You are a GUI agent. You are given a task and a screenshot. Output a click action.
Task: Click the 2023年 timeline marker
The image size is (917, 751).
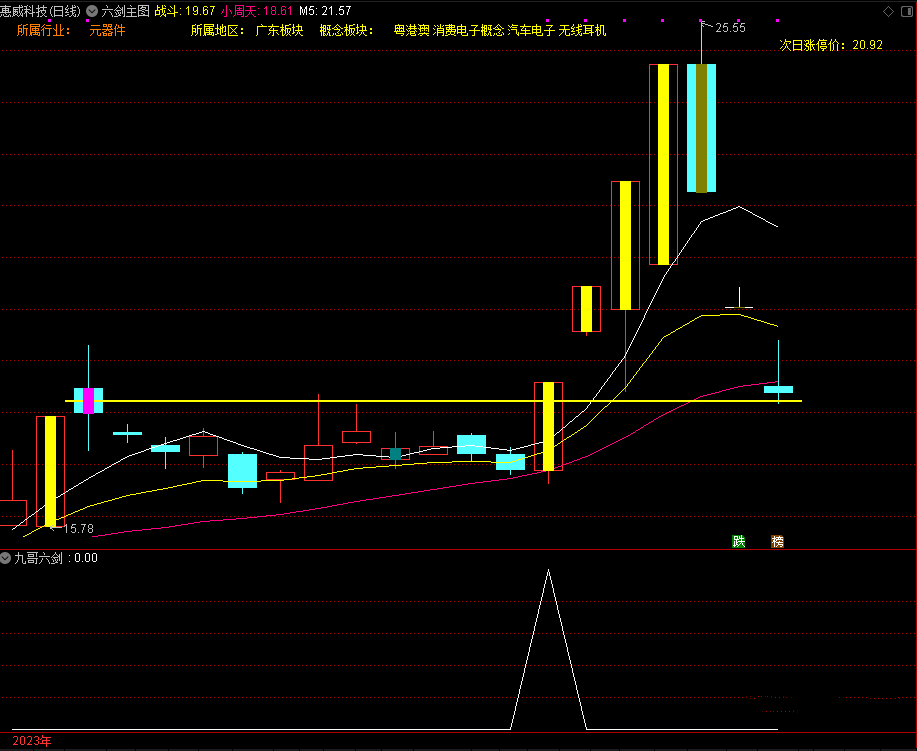(x=31, y=741)
